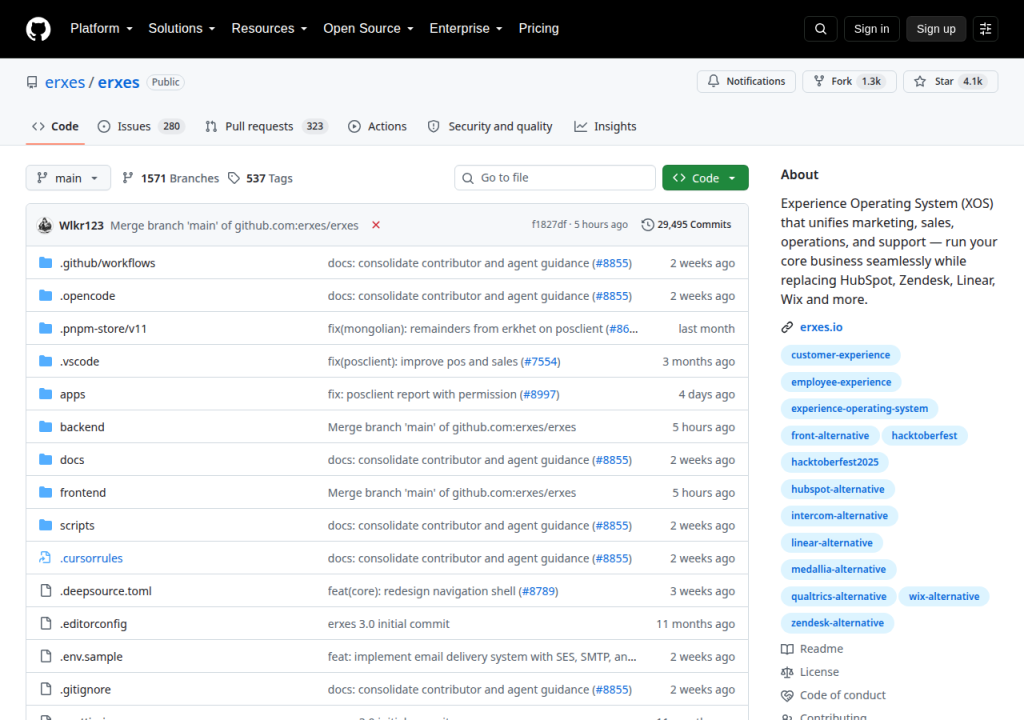The height and width of the screenshot is (720, 1024).
Task: Open the erxes.io website link
Action: click(821, 327)
